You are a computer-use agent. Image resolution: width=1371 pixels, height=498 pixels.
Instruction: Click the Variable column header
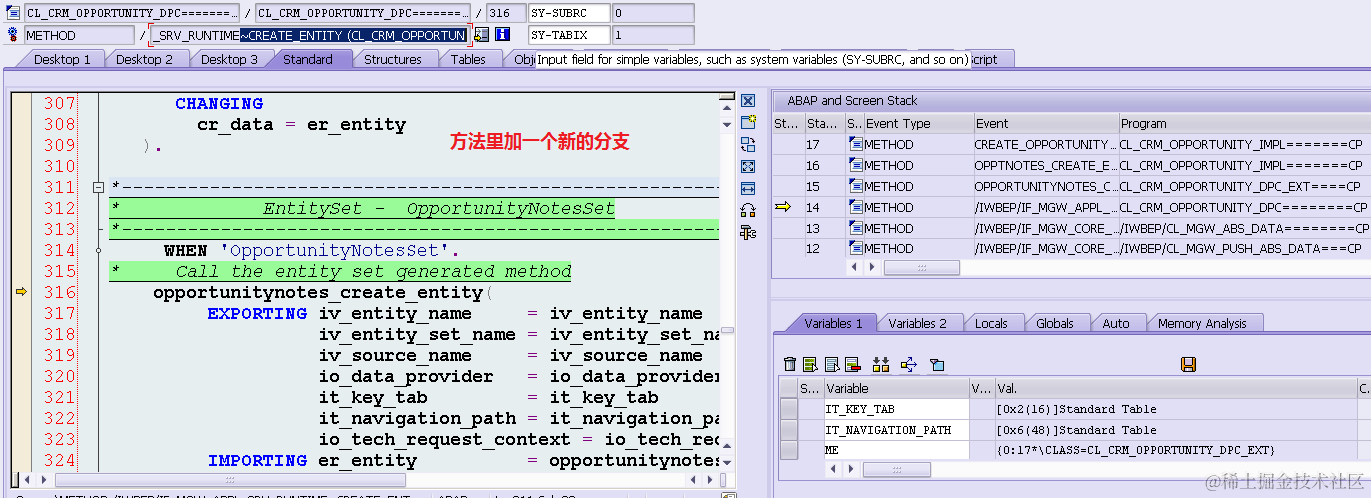click(x=895, y=388)
